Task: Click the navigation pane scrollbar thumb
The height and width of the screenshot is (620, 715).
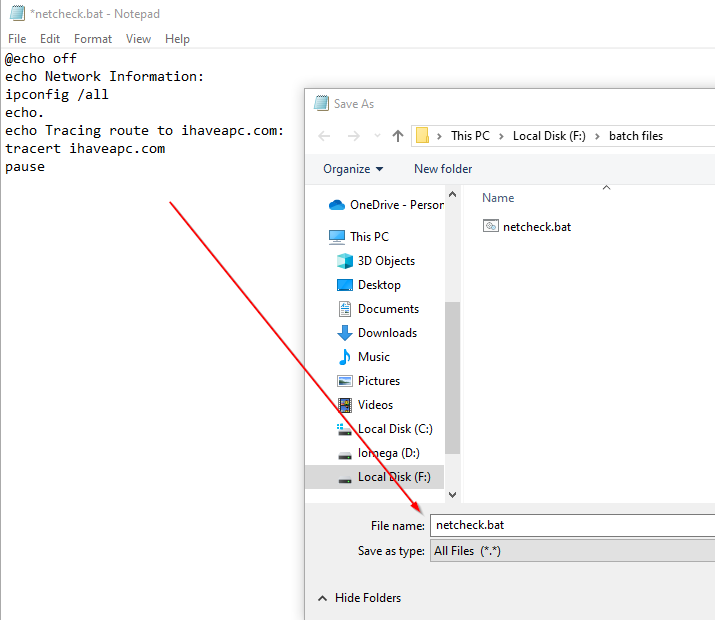Action: 452,377
